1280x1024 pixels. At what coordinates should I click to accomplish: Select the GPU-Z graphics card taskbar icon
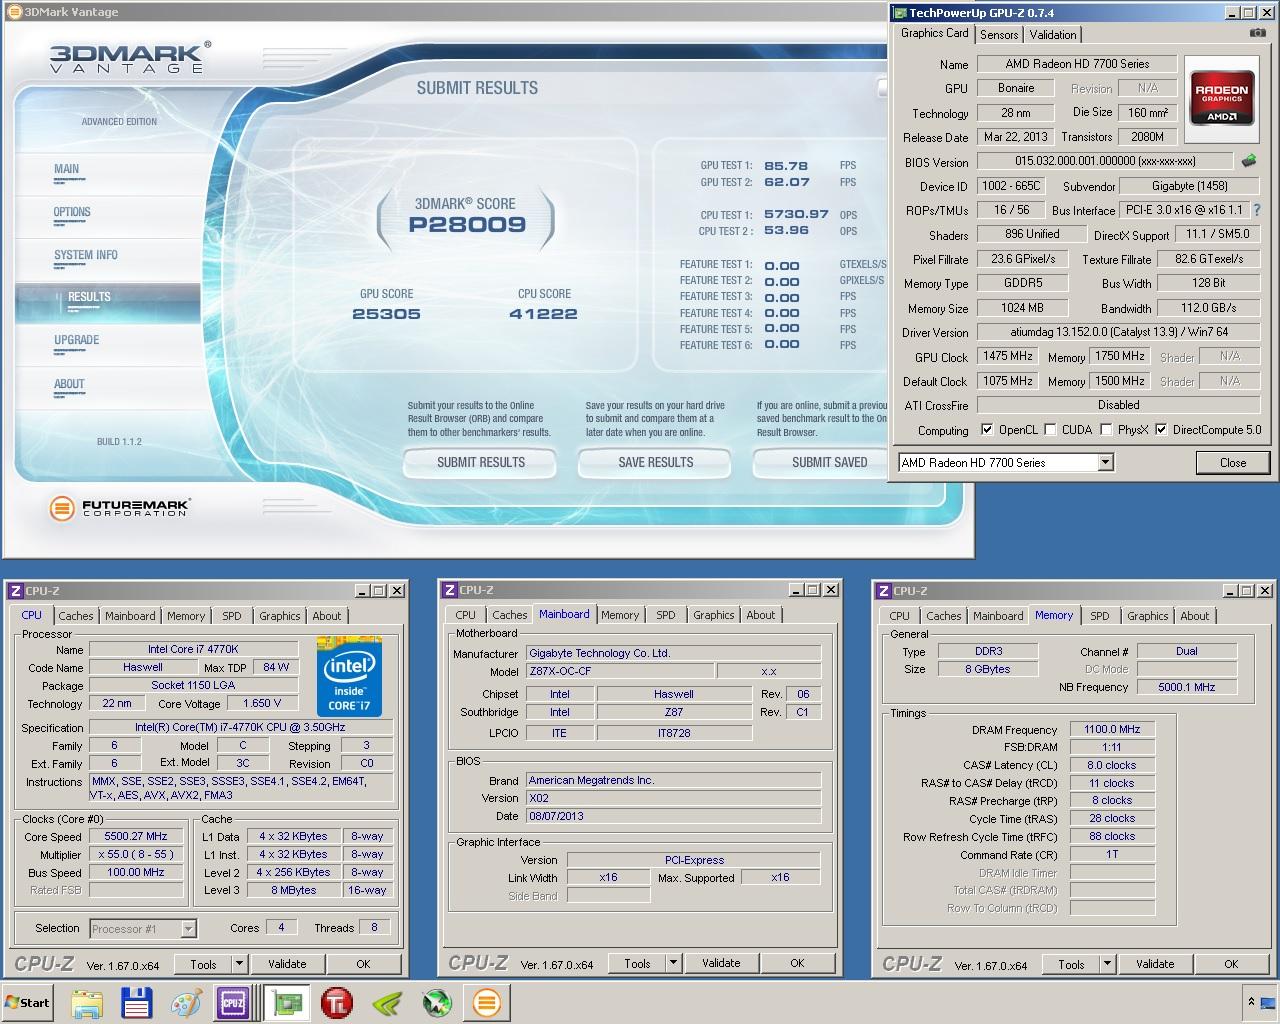[x=288, y=1003]
